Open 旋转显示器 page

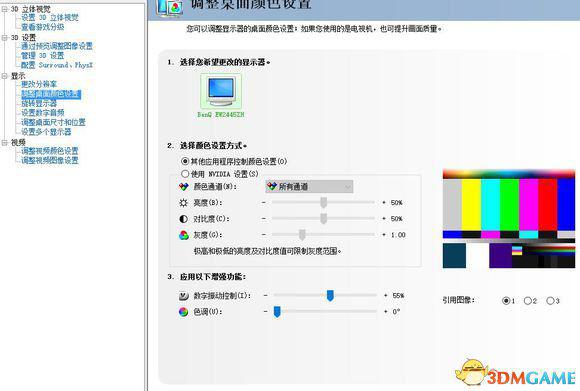click(x=39, y=103)
